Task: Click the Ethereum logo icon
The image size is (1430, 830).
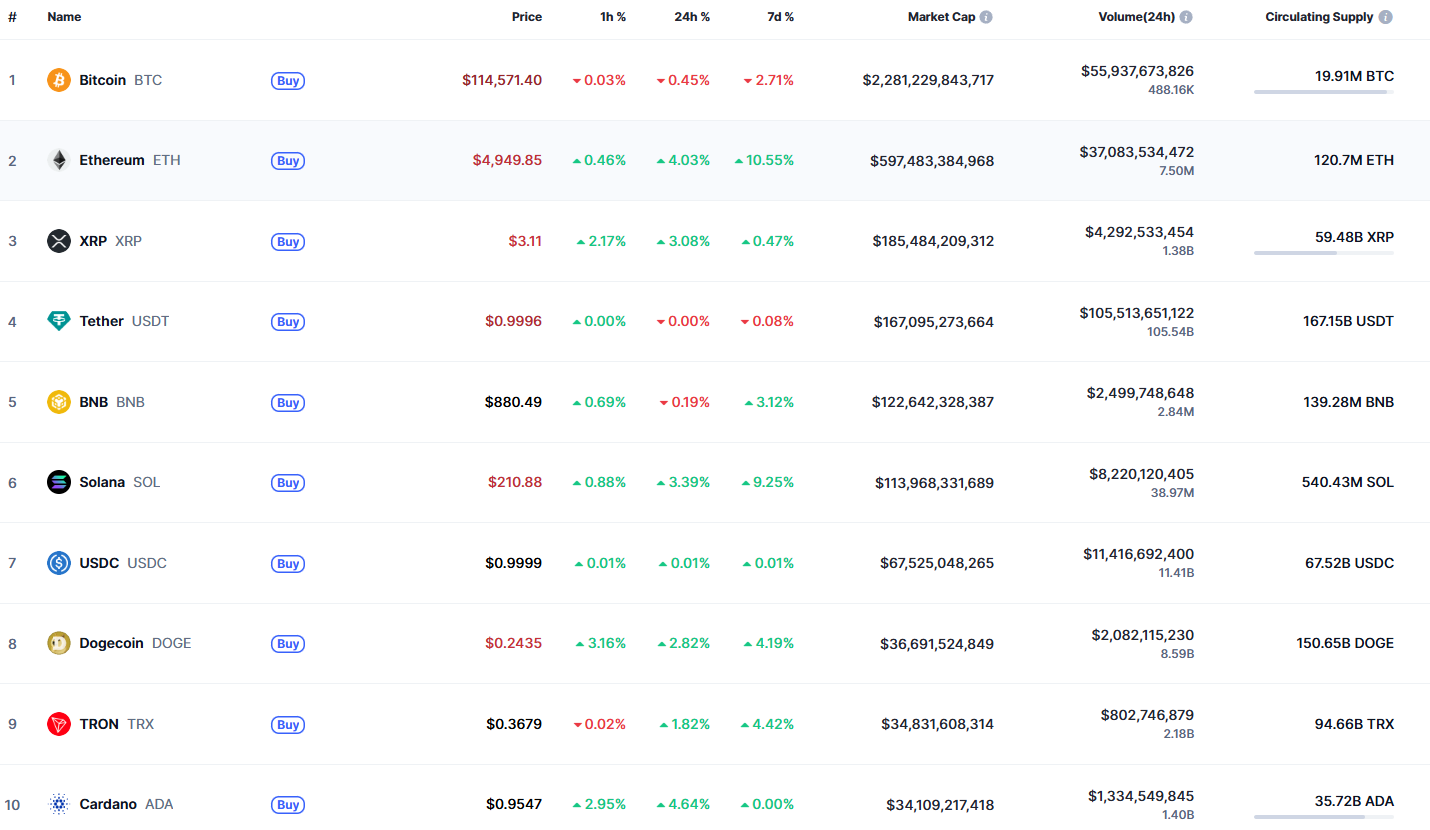Action: click(x=59, y=160)
